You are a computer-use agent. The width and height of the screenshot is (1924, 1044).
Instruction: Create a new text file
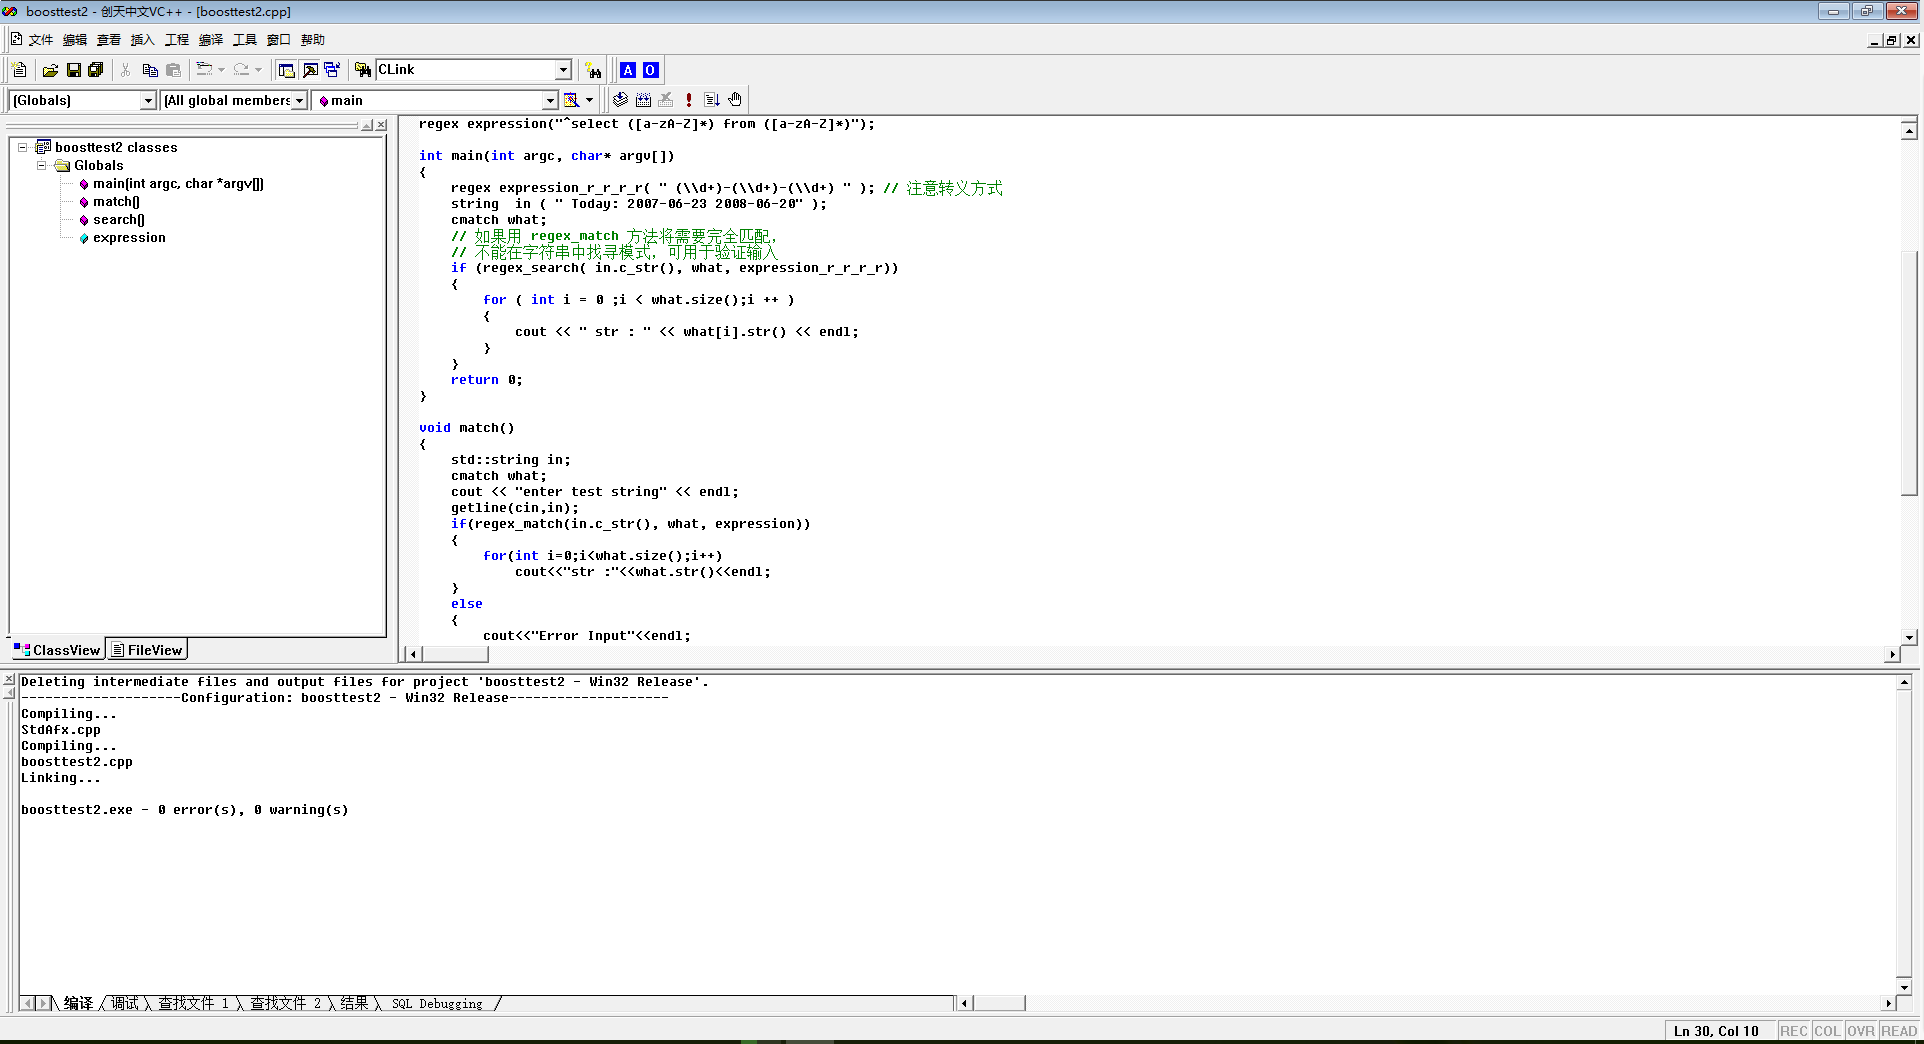point(20,70)
